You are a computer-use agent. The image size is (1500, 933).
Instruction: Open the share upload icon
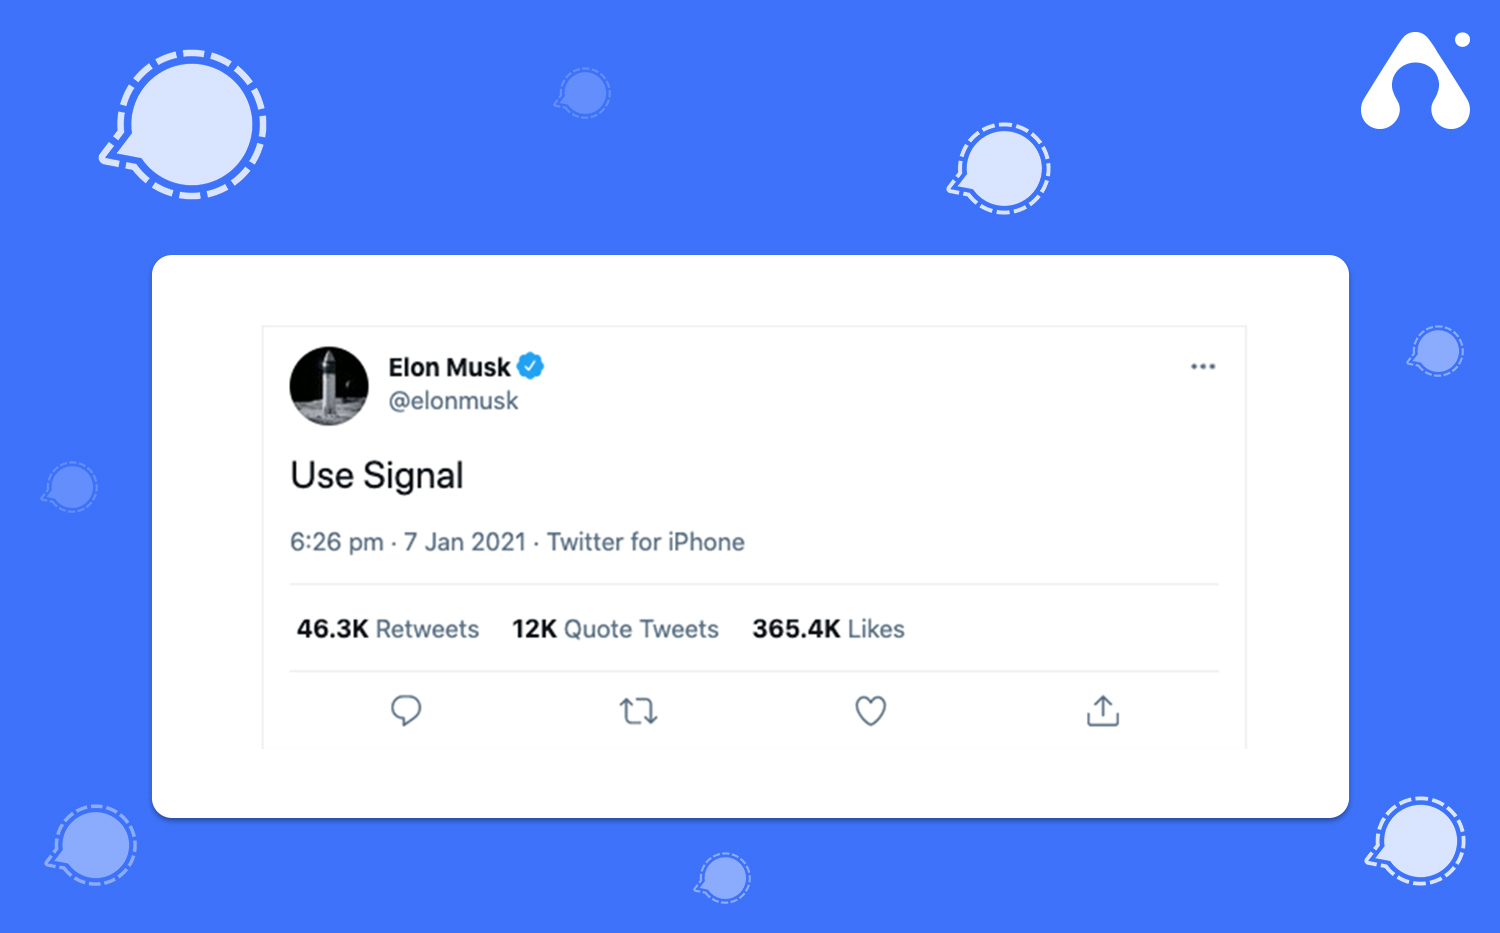[1102, 710]
